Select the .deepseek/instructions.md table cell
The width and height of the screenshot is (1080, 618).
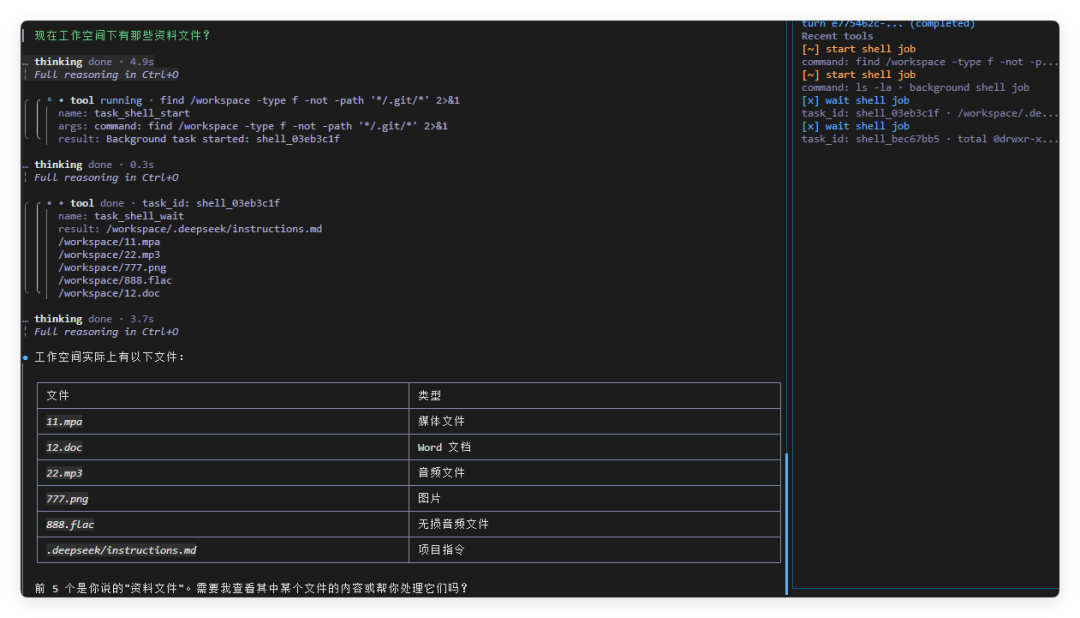click(x=223, y=550)
